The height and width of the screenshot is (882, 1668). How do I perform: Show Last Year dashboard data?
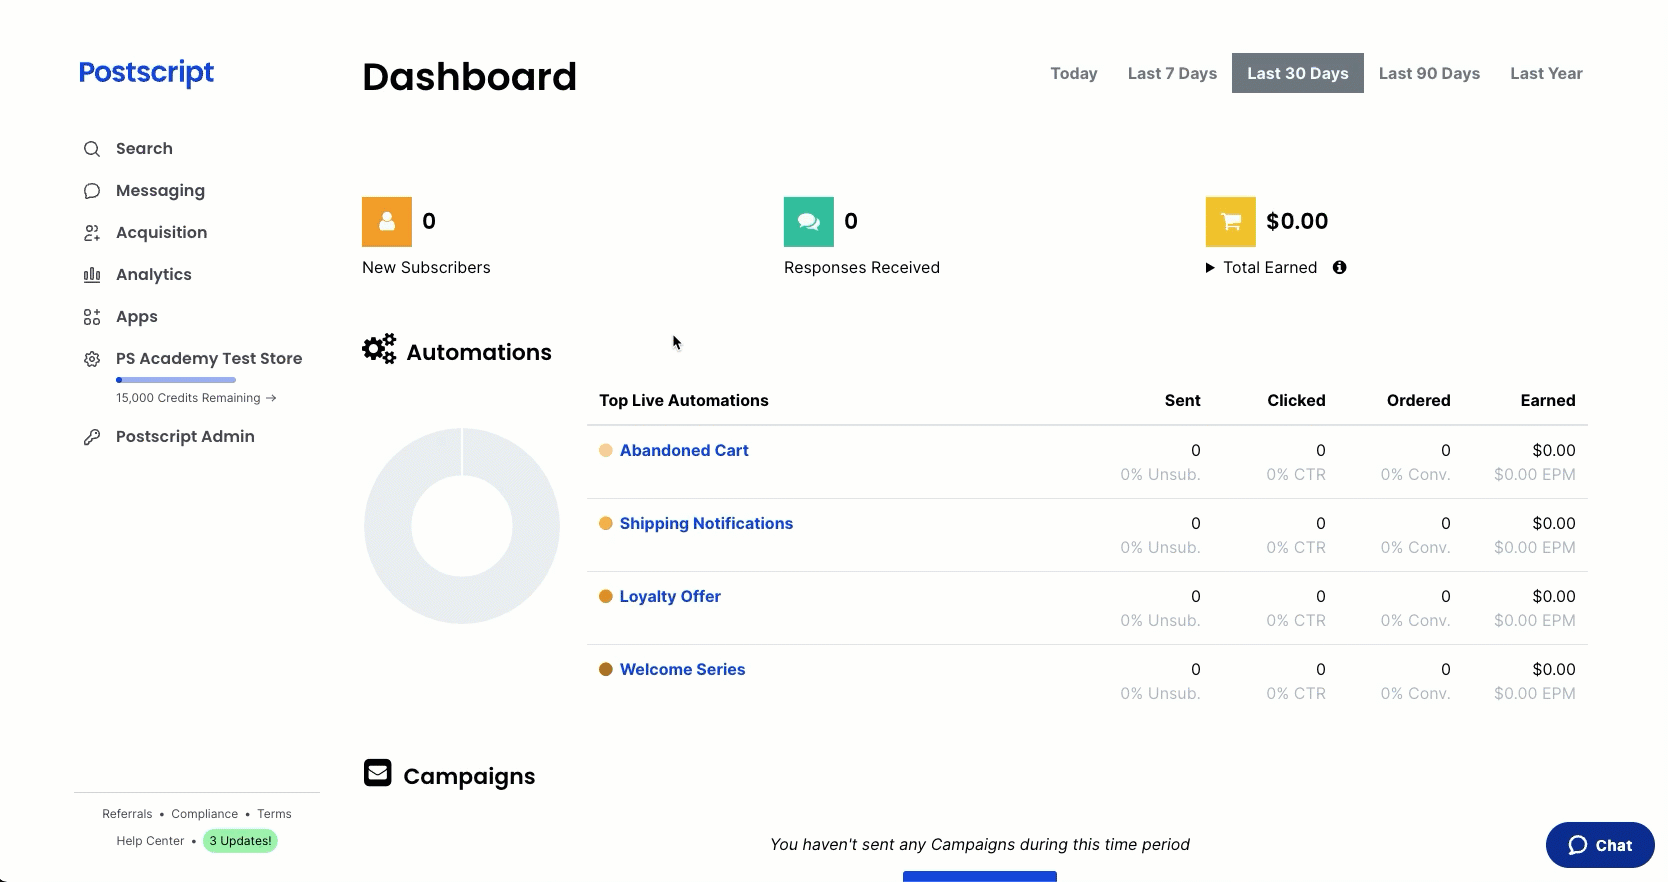click(x=1546, y=74)
